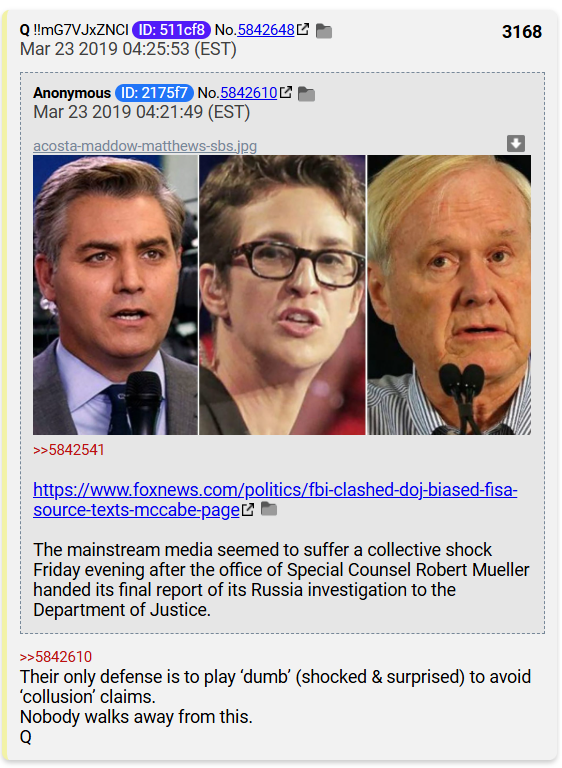Click image panel of man in striped shirt

point(449,295)
